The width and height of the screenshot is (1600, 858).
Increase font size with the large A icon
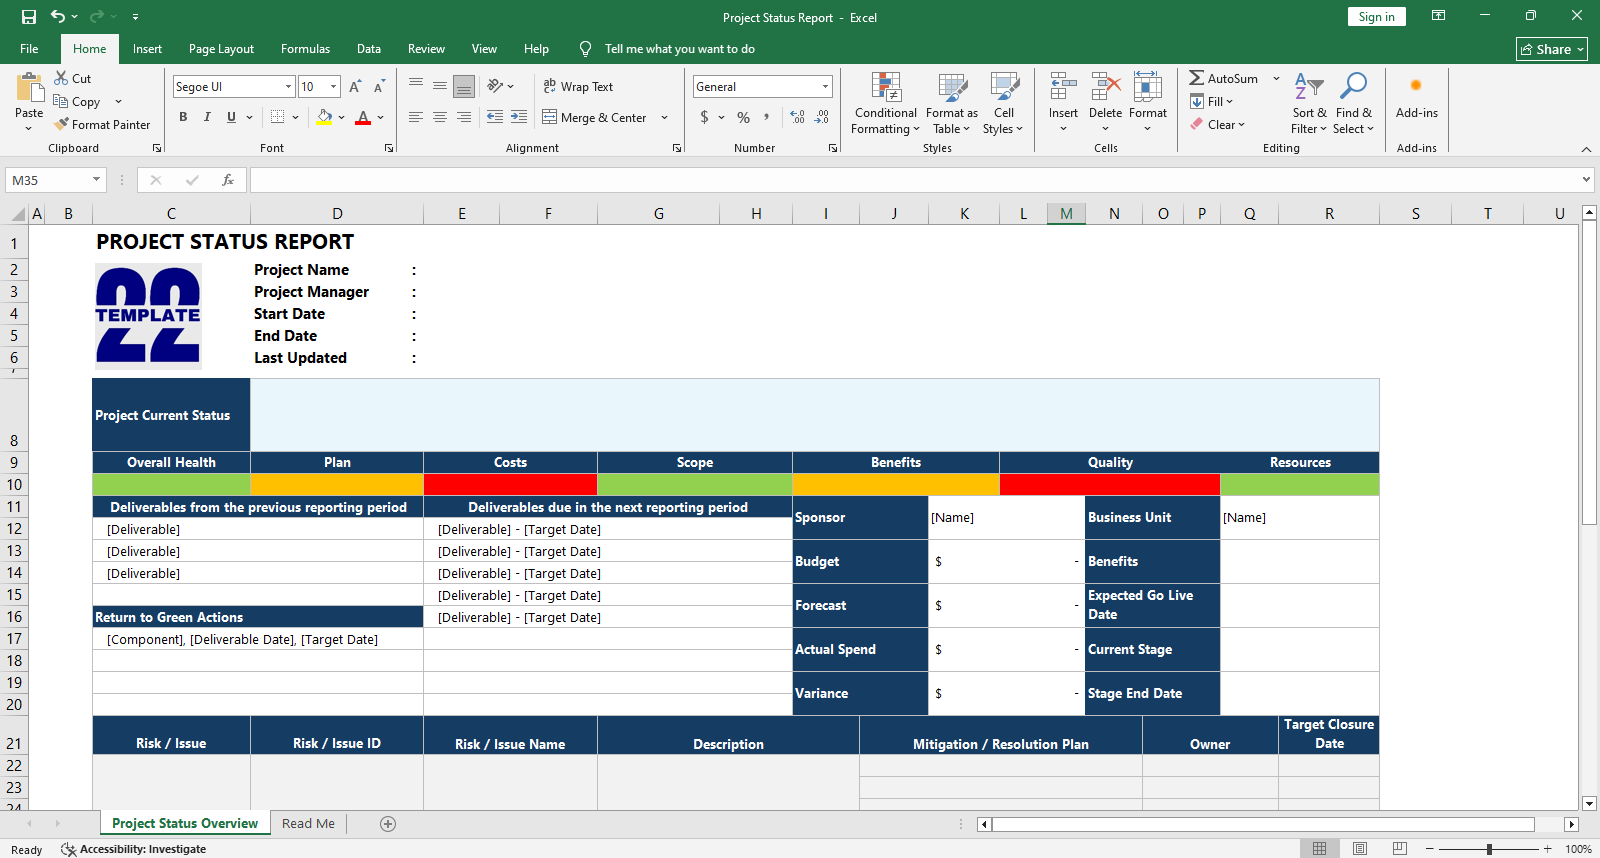pos(355,87)
